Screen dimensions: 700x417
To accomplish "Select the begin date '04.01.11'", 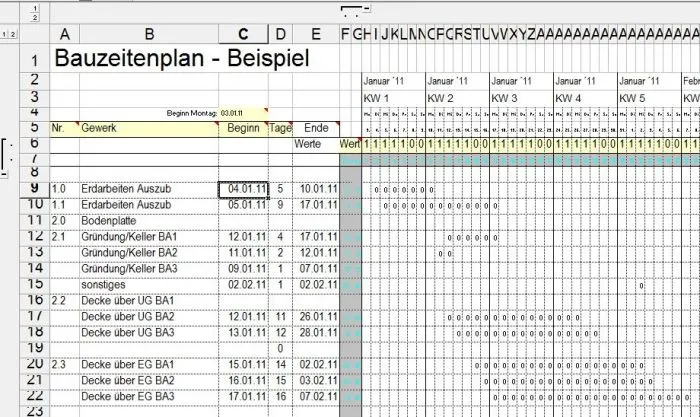I will tap(244, 189).
